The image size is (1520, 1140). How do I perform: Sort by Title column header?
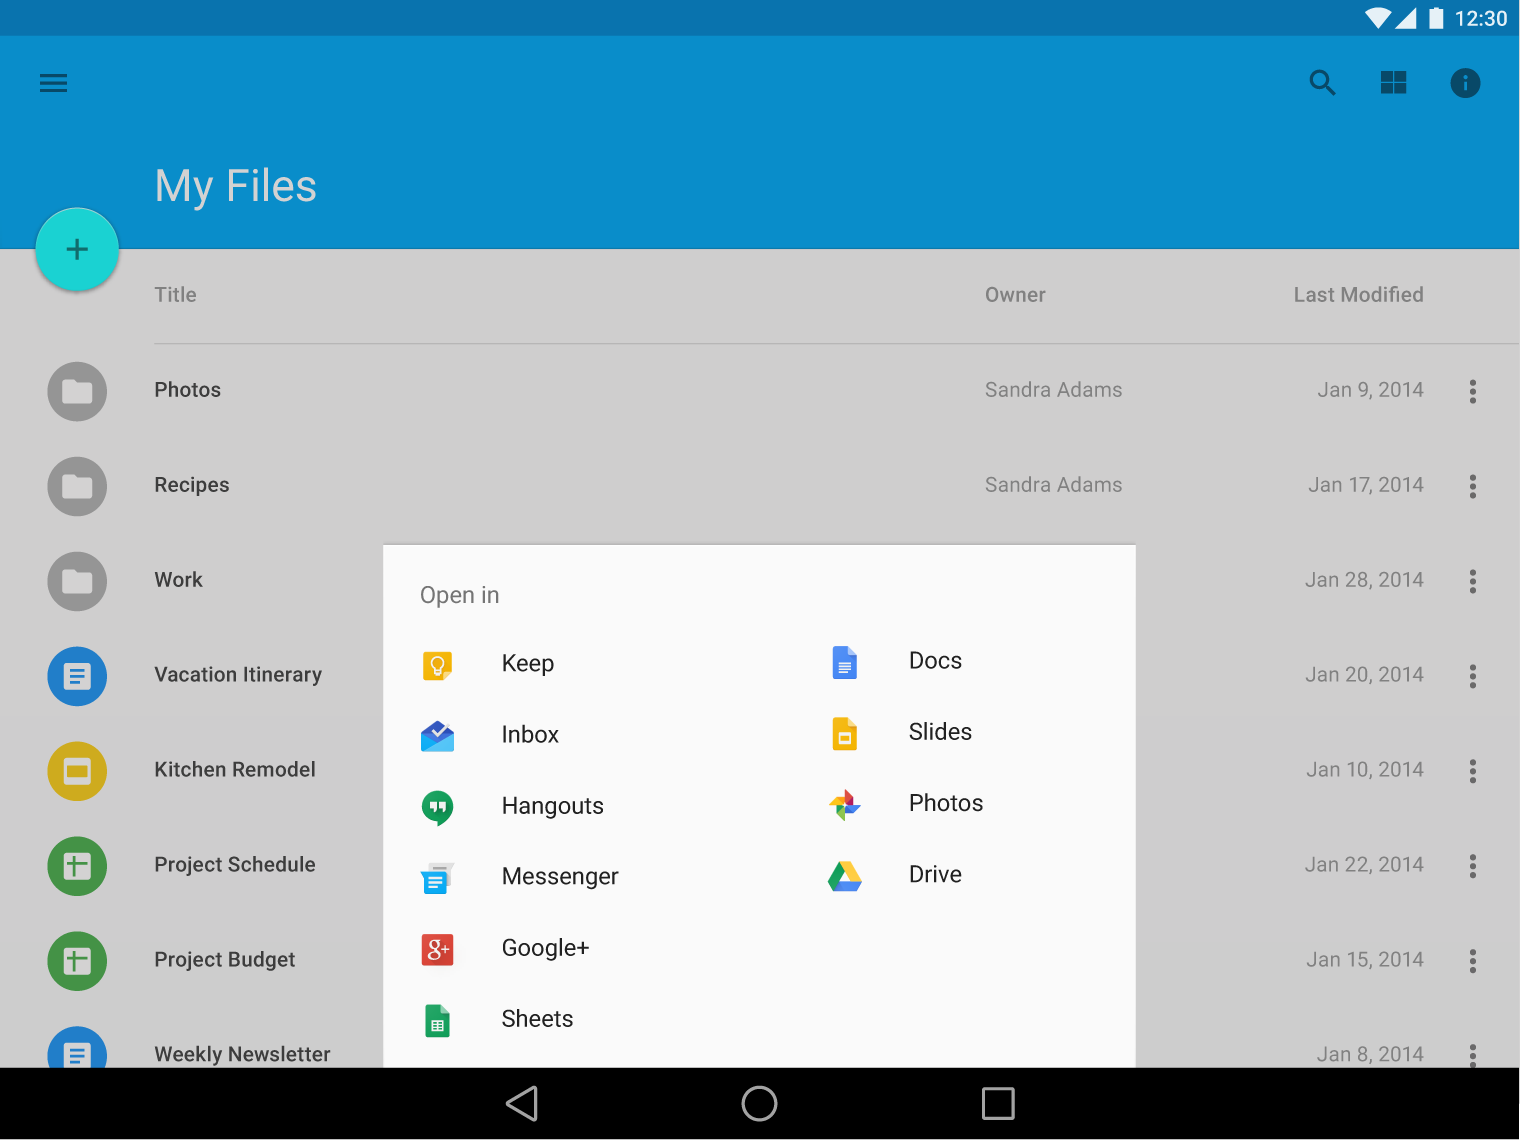tap(175, 295)
